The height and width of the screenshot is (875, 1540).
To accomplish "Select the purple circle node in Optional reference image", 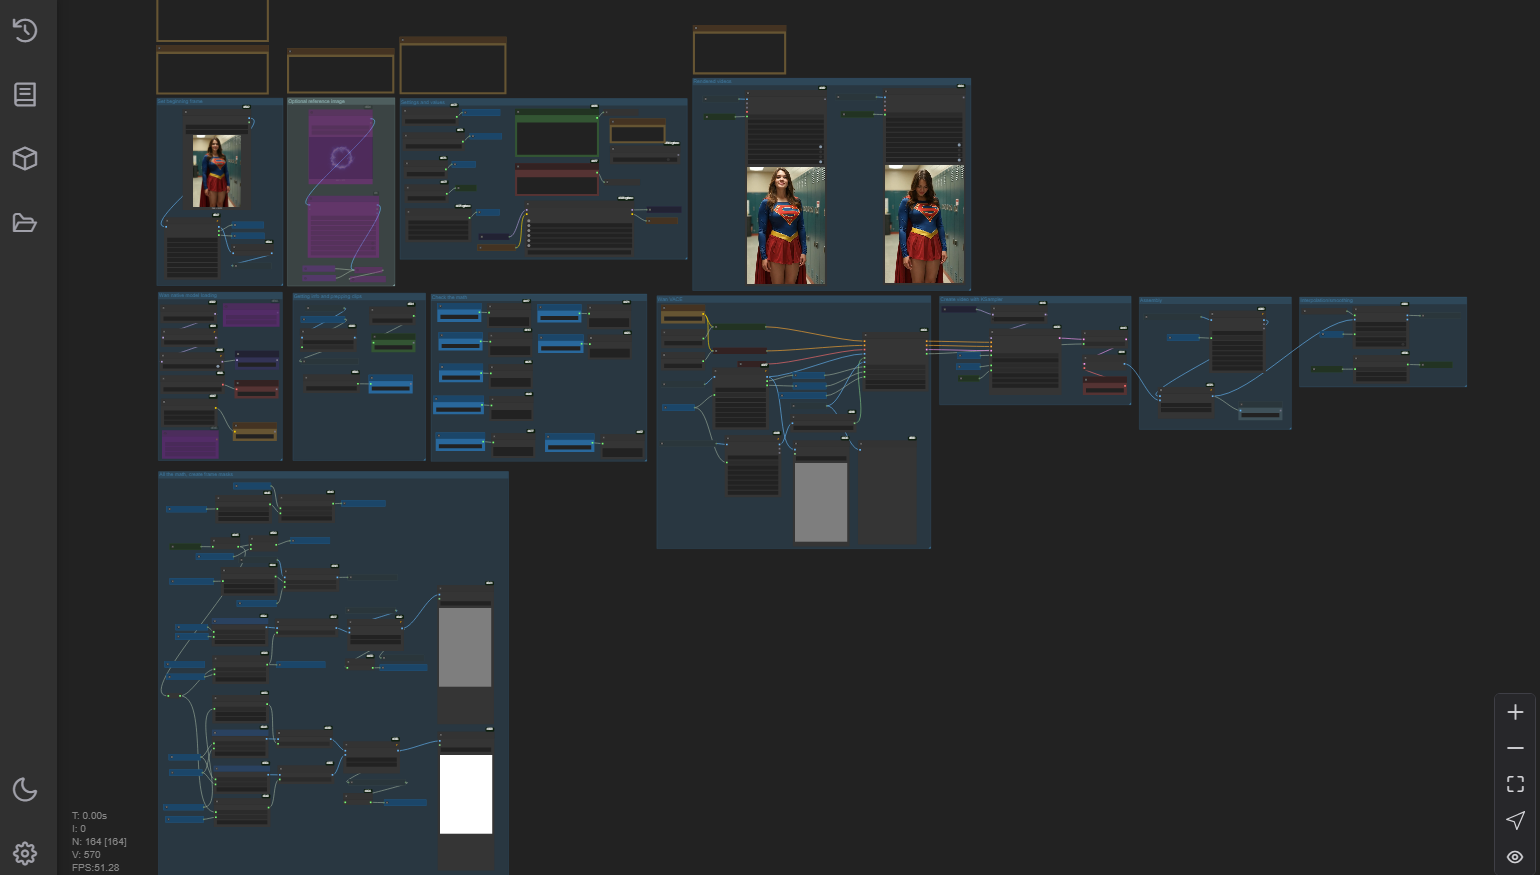I will pyautogui.click(x=341, y=147).
